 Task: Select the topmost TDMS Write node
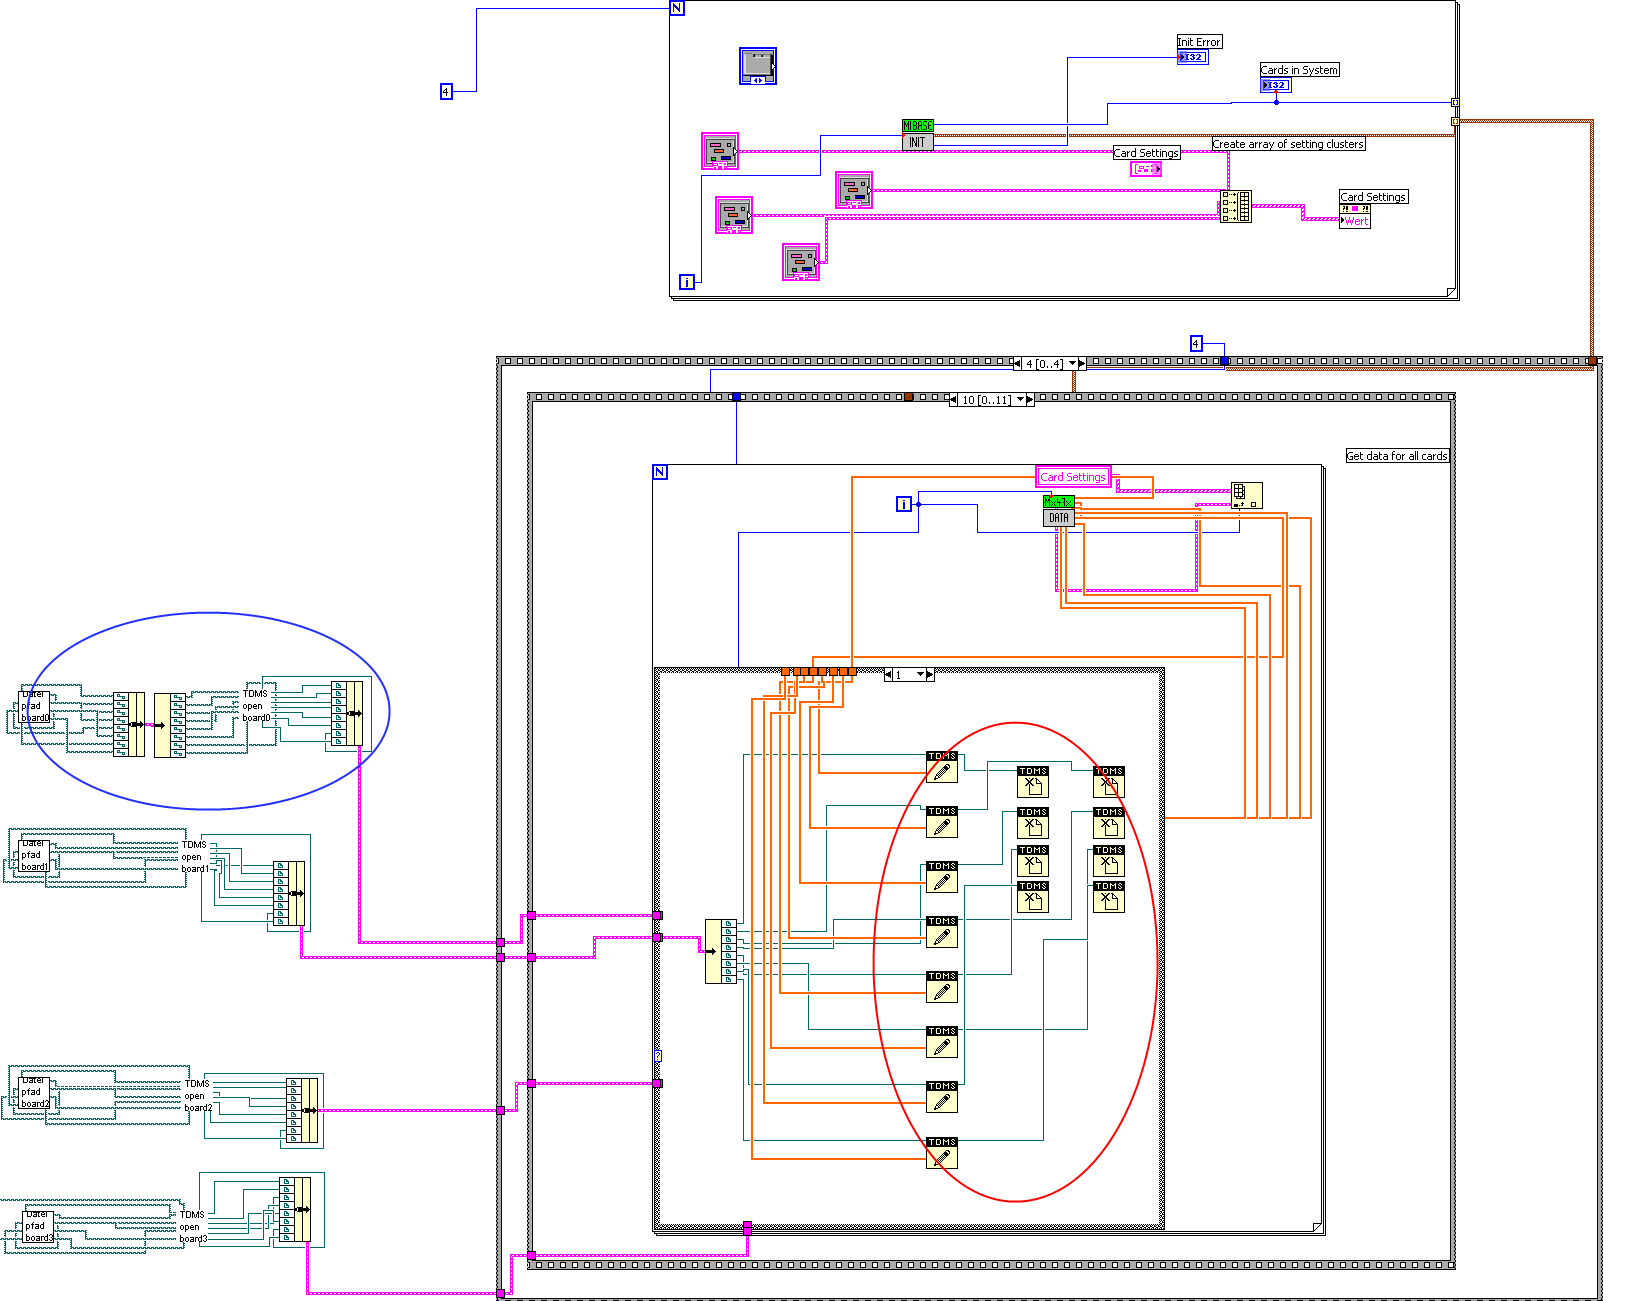pos(941,767)
